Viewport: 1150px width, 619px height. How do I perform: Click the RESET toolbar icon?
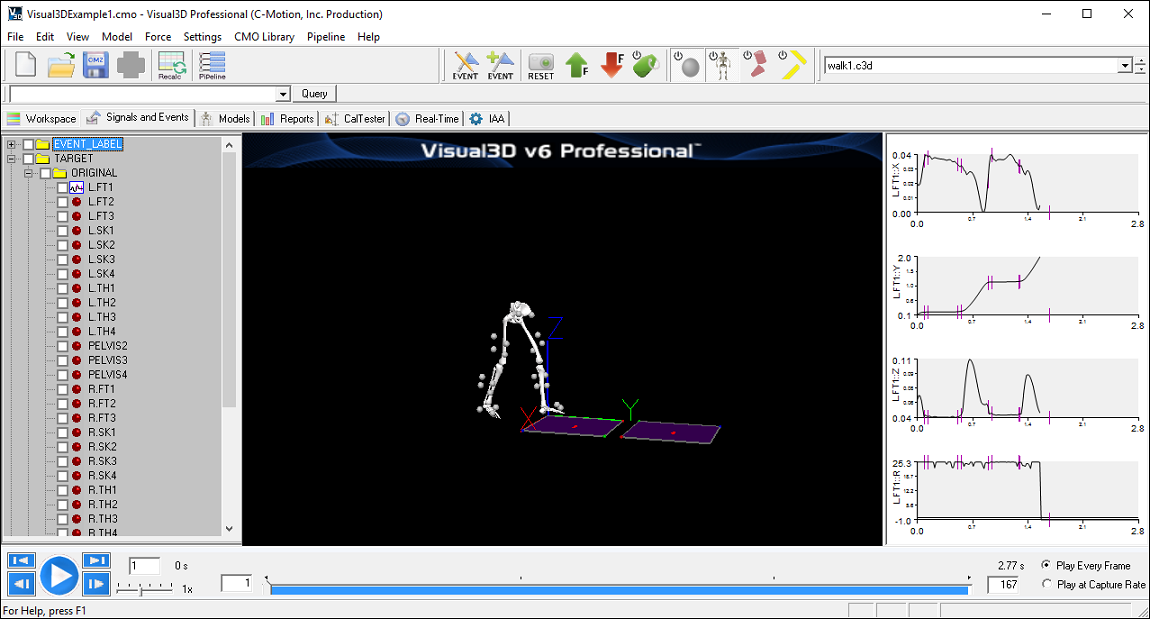tap(541, 65)
